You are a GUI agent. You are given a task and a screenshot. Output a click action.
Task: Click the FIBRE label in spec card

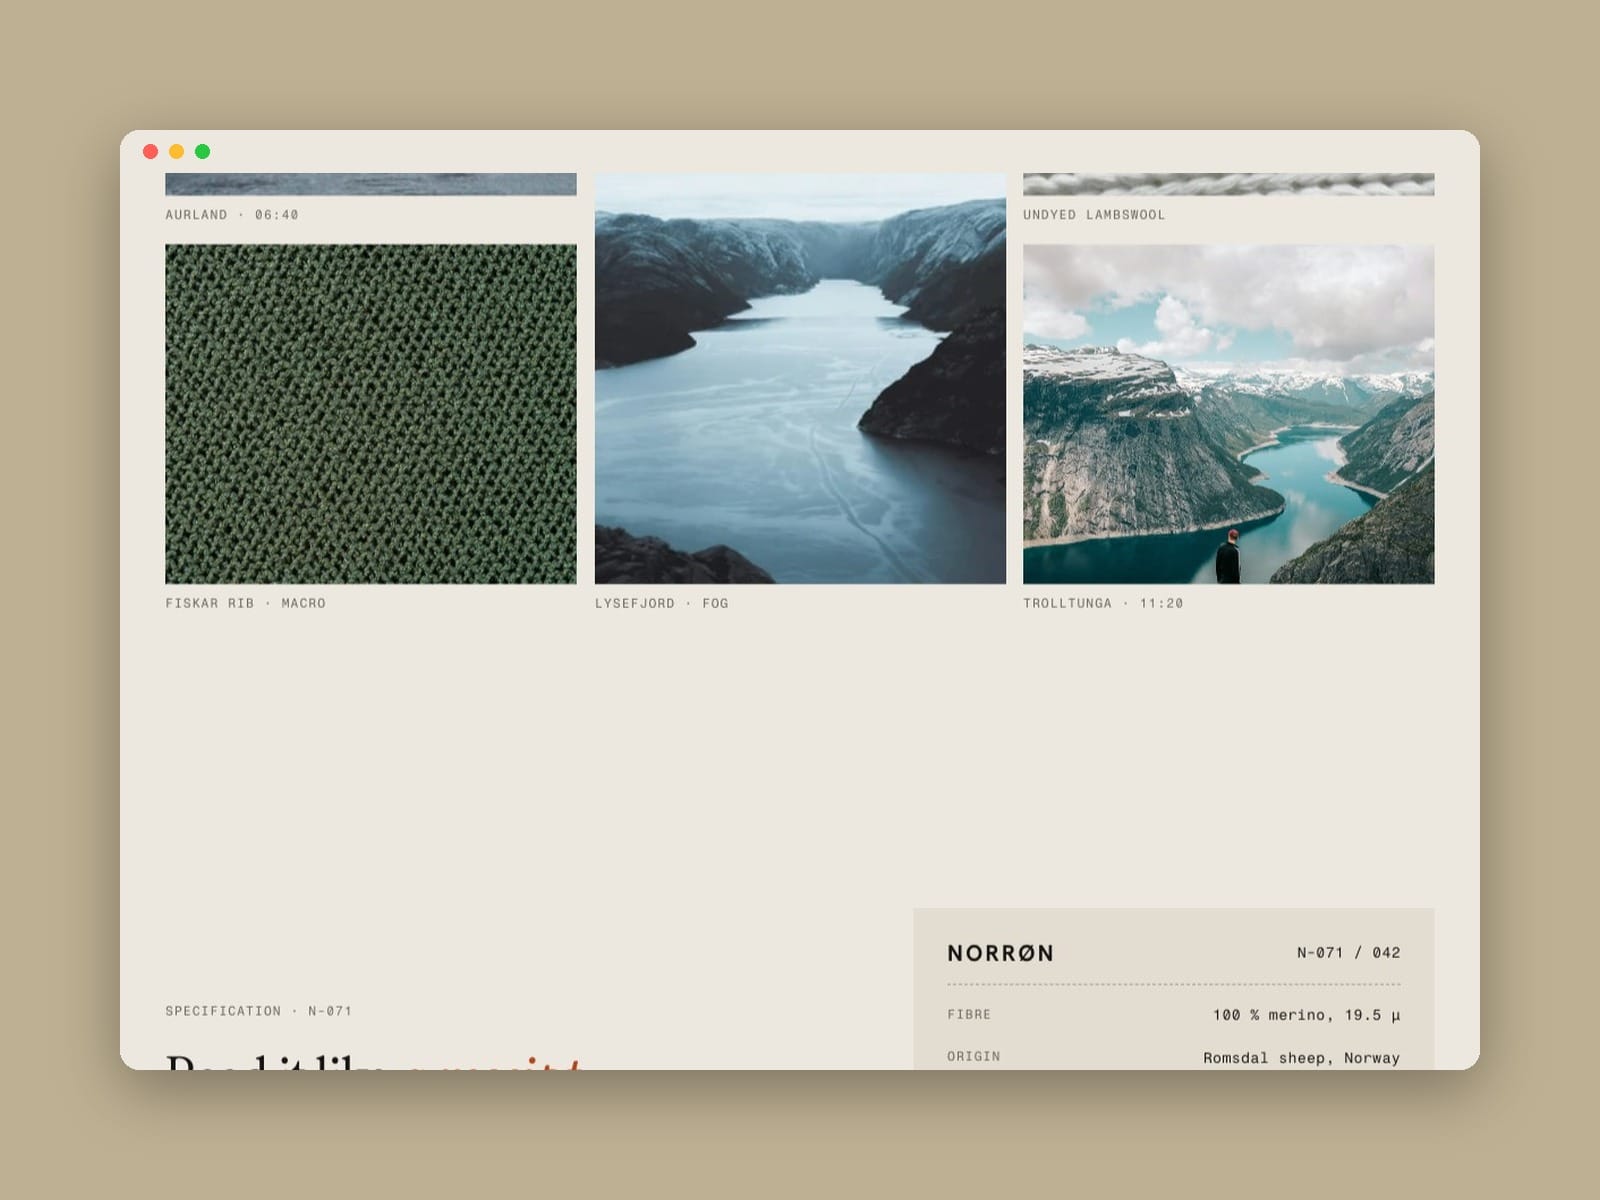click(x=969, y=1014)
